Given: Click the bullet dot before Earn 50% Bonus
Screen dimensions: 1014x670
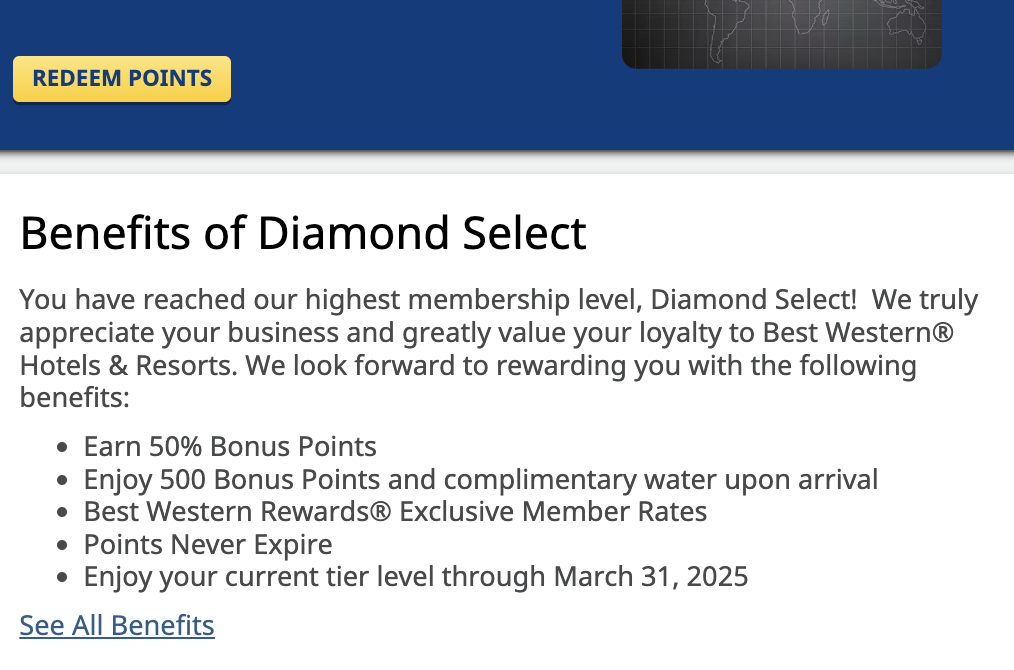Looking at the screenshot, I should (64, 448).
